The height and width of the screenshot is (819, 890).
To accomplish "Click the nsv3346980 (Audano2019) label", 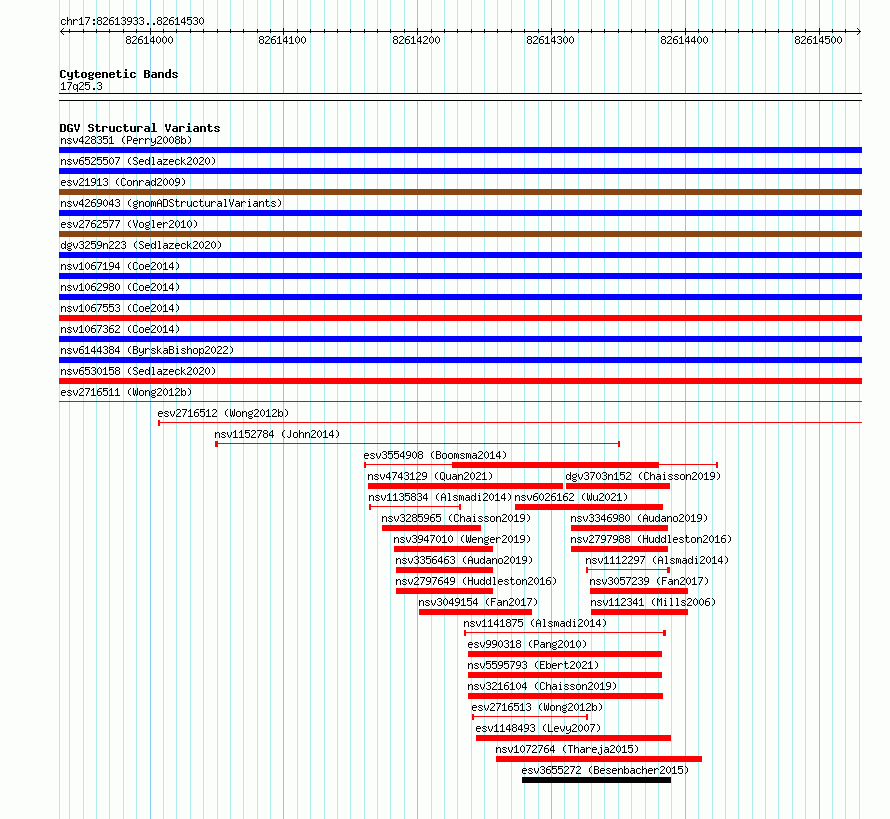I will [x=639, y=518].
